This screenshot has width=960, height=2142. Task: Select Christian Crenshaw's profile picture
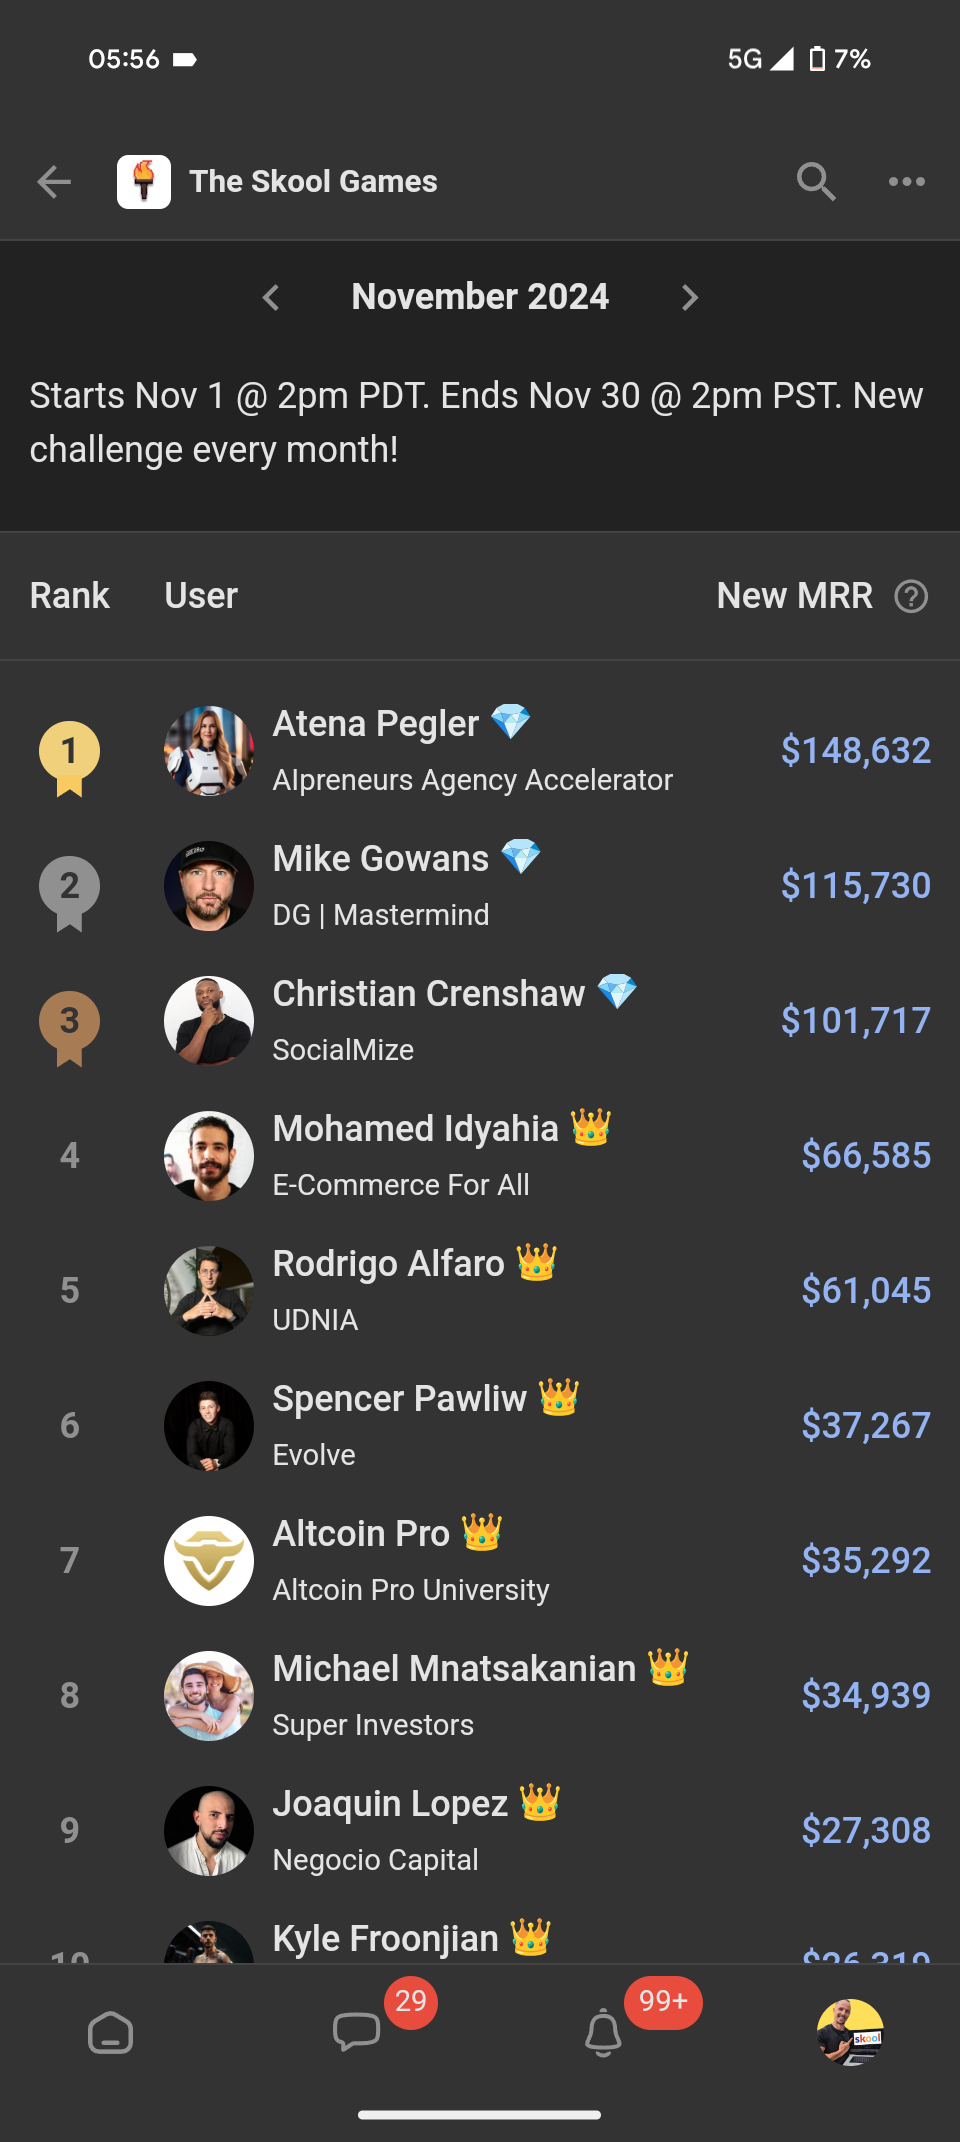tap(208, 1021)
